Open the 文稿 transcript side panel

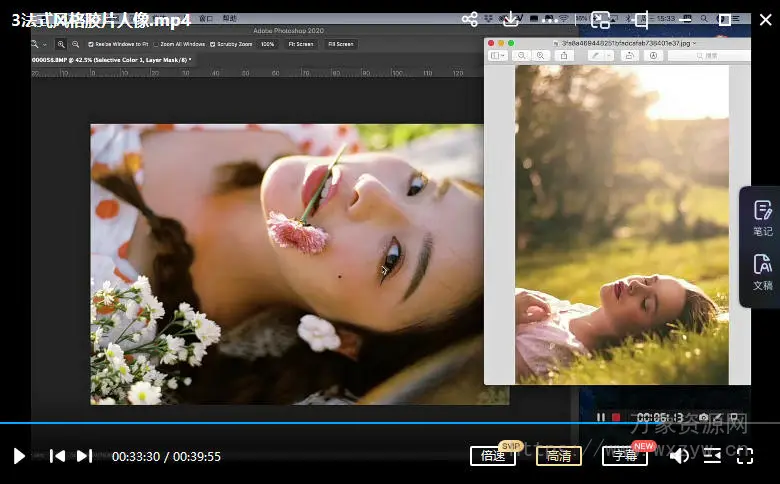pos(762,272)
